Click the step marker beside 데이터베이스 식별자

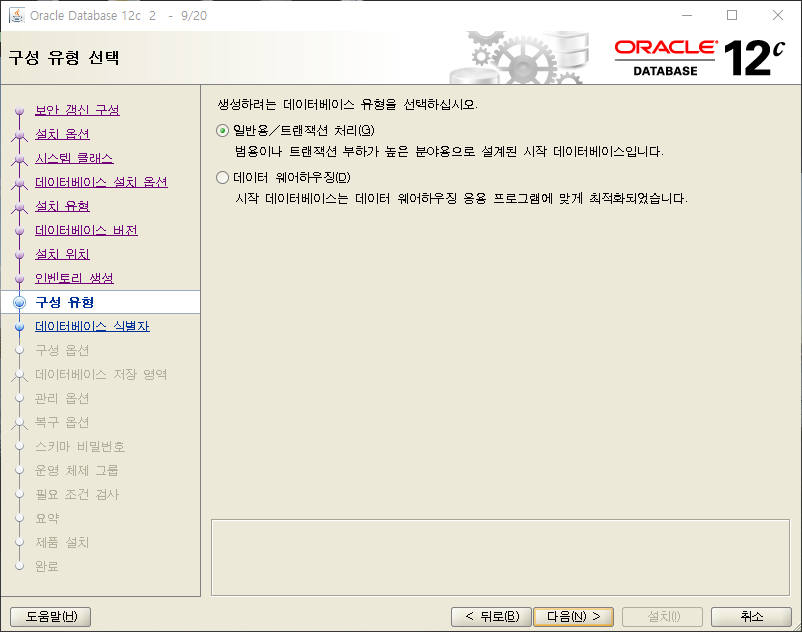click(x=19, y=327)
